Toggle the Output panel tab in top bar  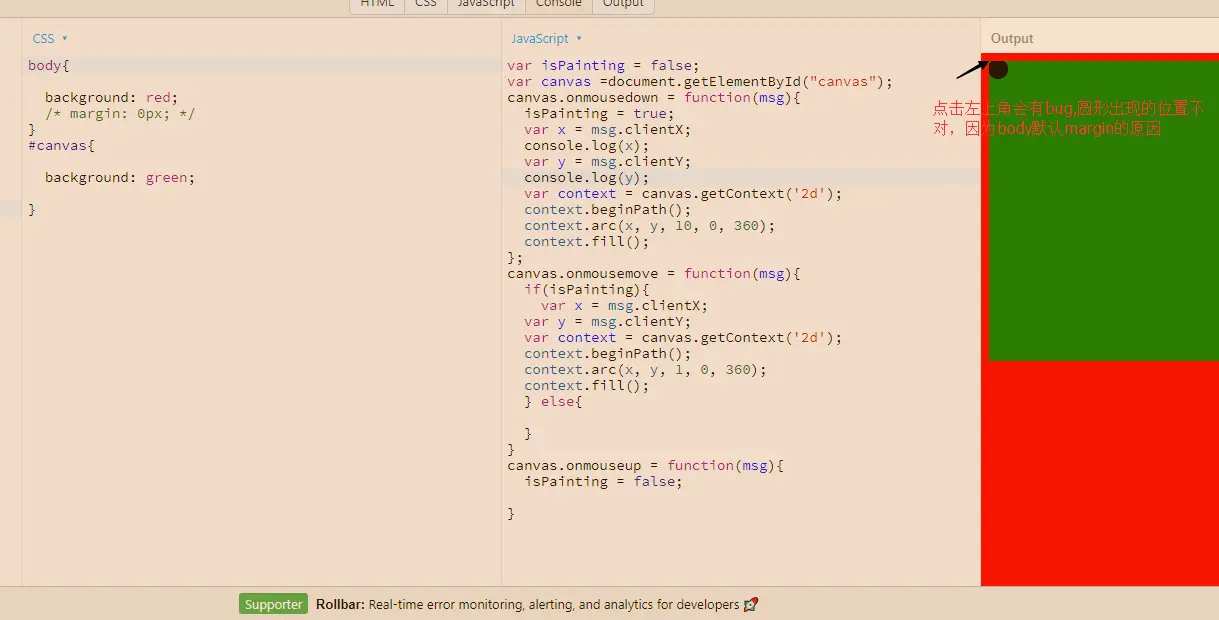click(x=623, y=5)
